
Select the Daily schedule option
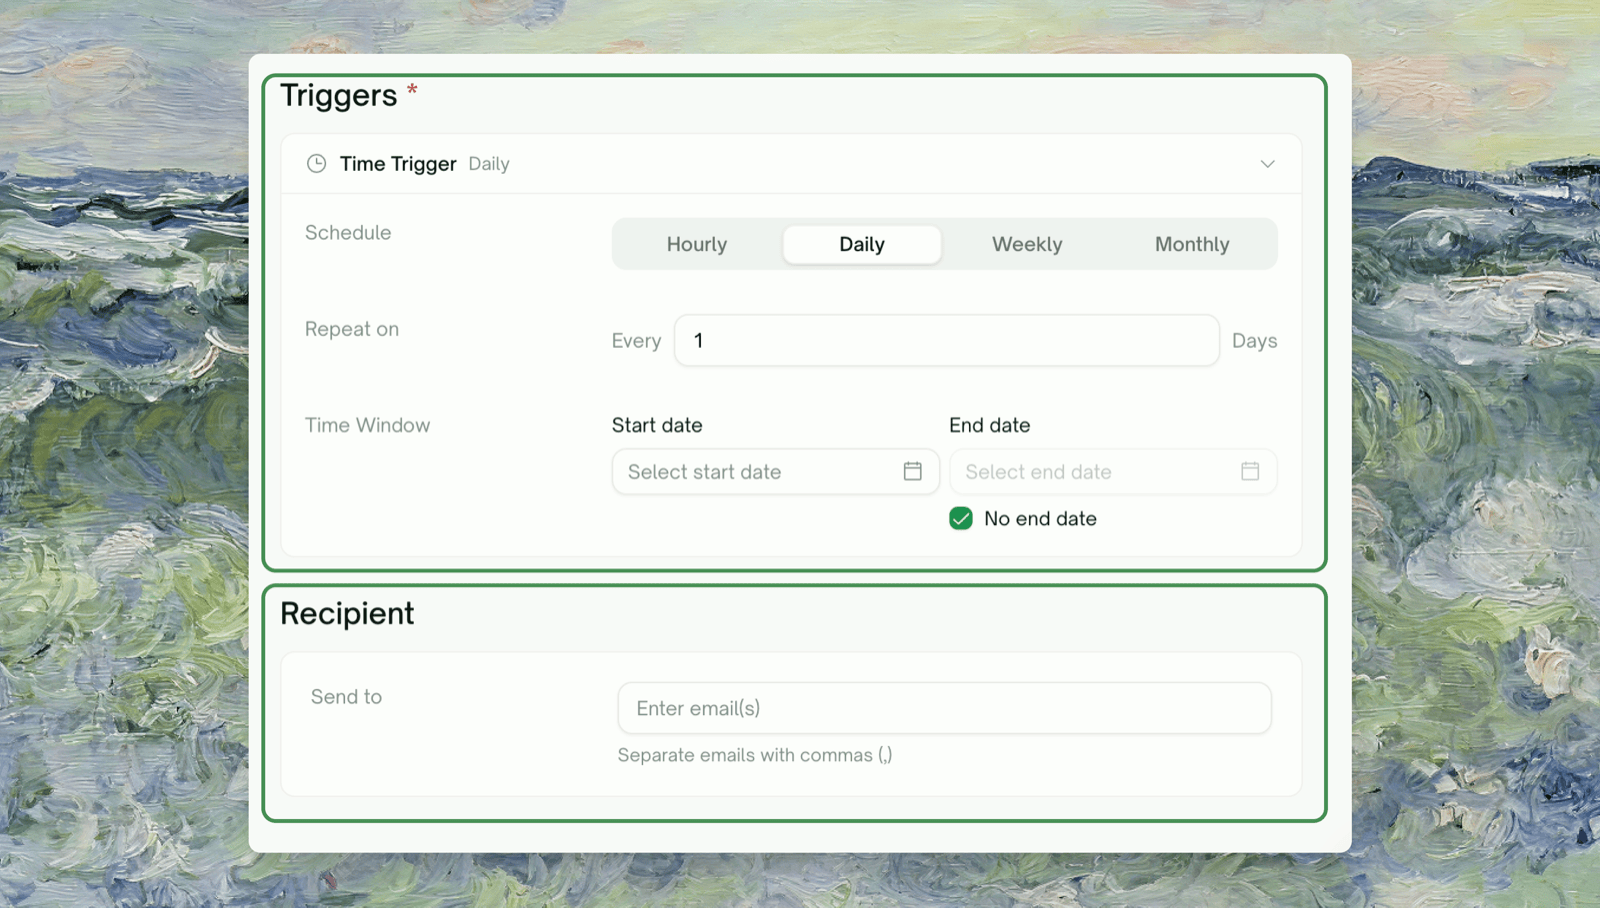(x=862, y=244)
